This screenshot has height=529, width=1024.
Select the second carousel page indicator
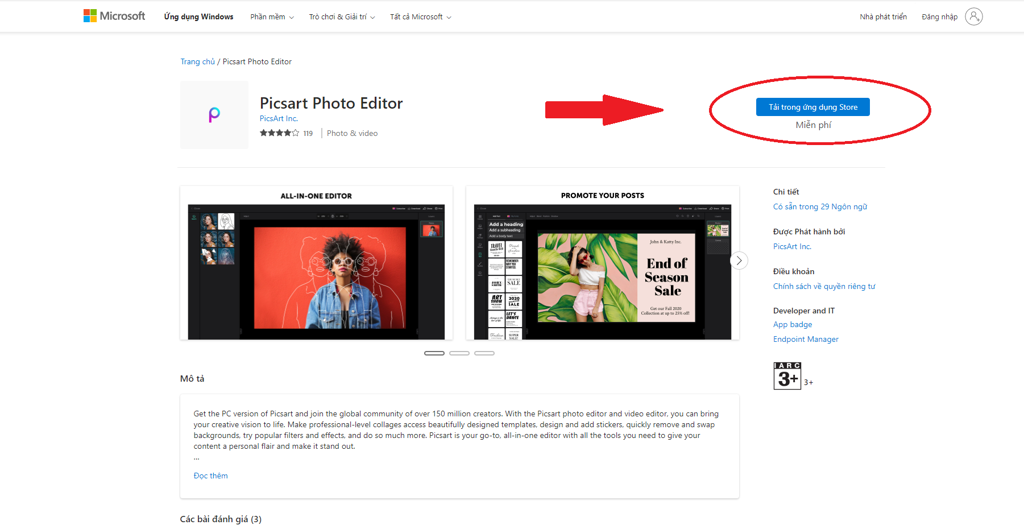459,353
